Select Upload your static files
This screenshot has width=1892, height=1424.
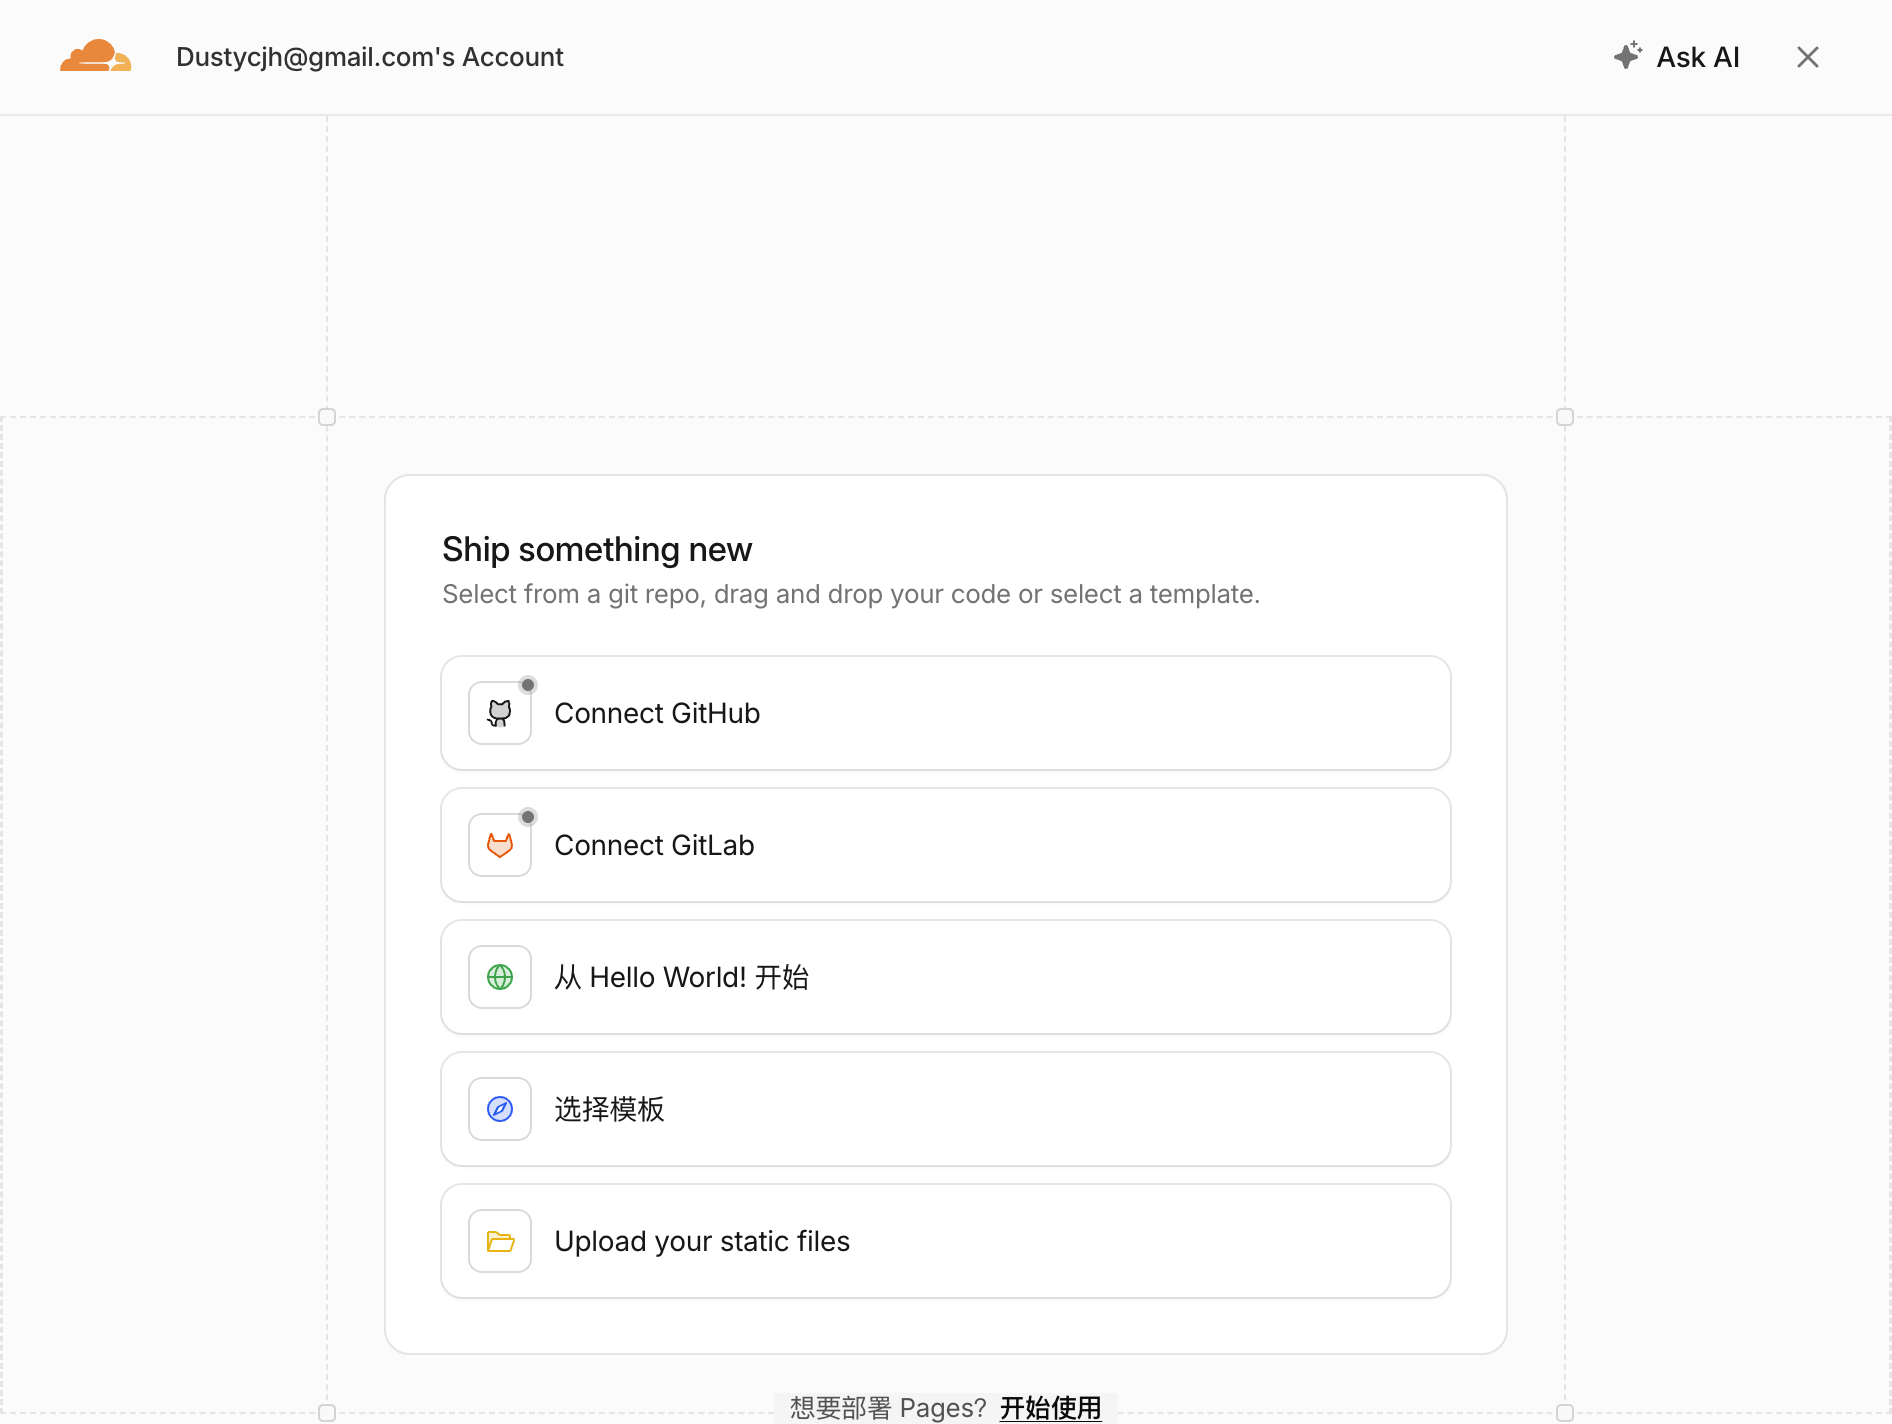(946, 1241)
